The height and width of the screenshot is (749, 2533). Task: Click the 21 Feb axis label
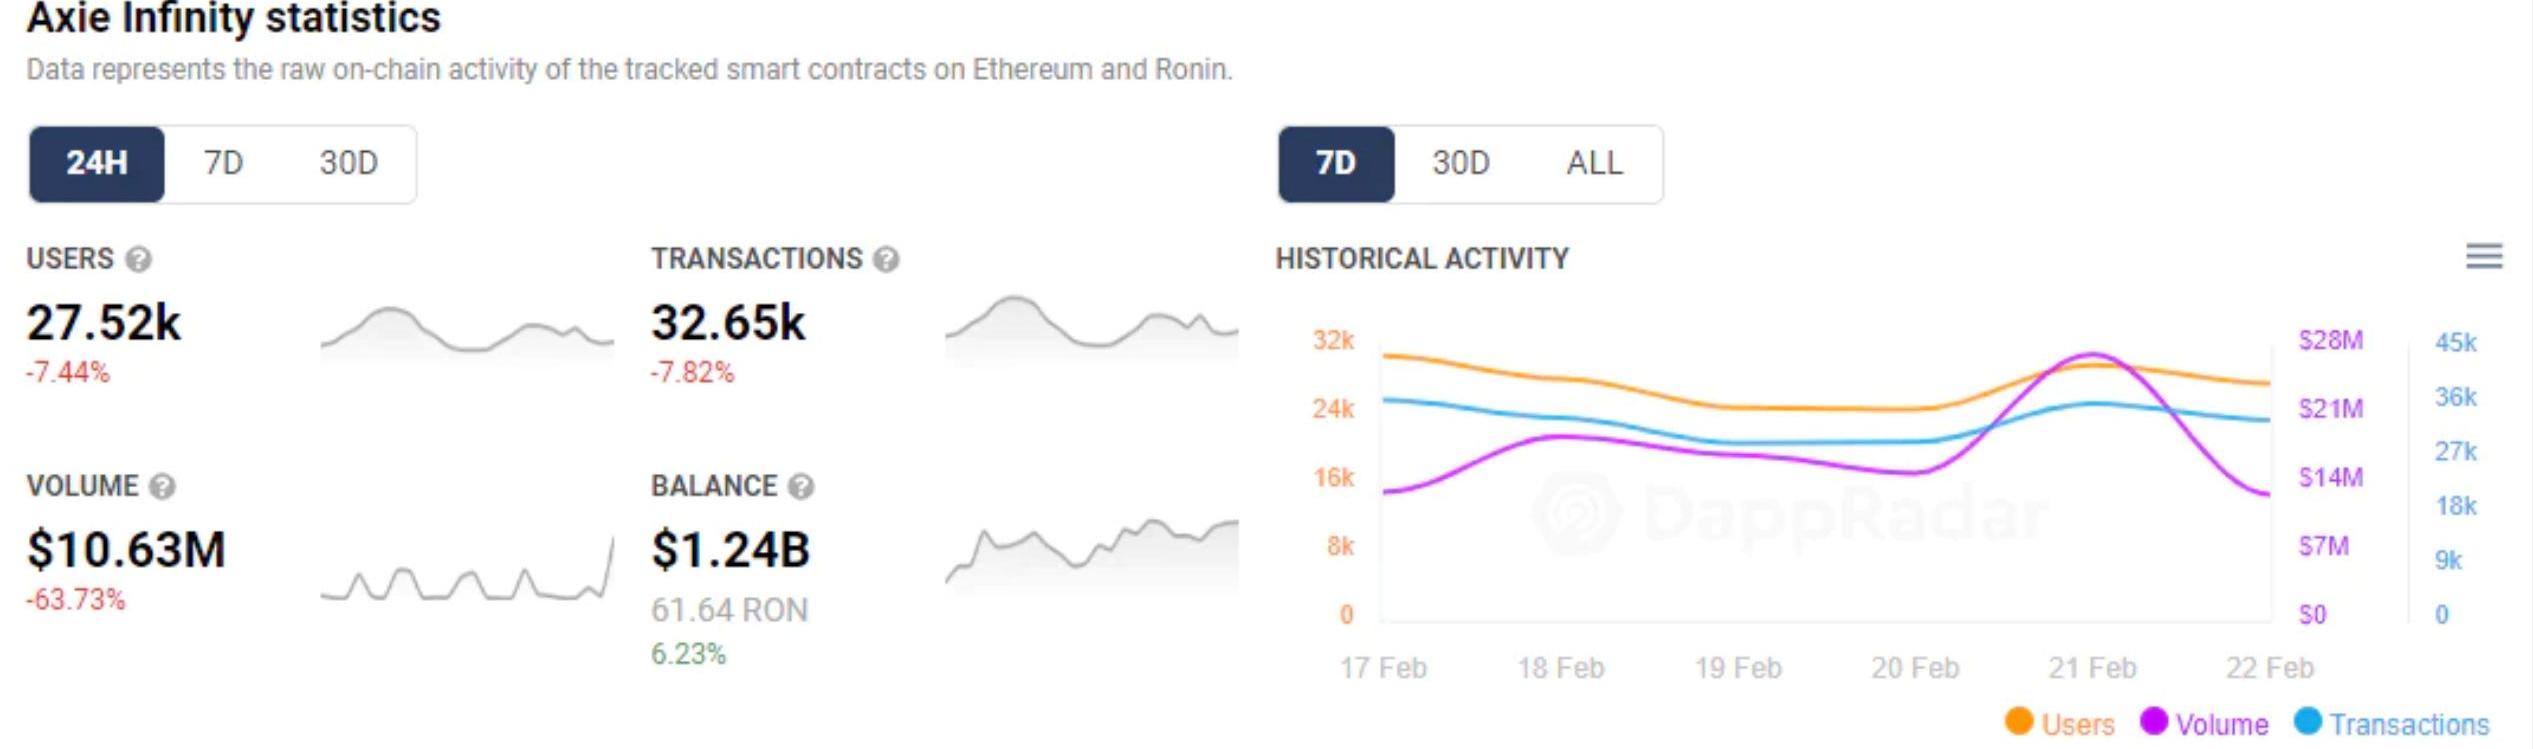tap(2092, 668)
